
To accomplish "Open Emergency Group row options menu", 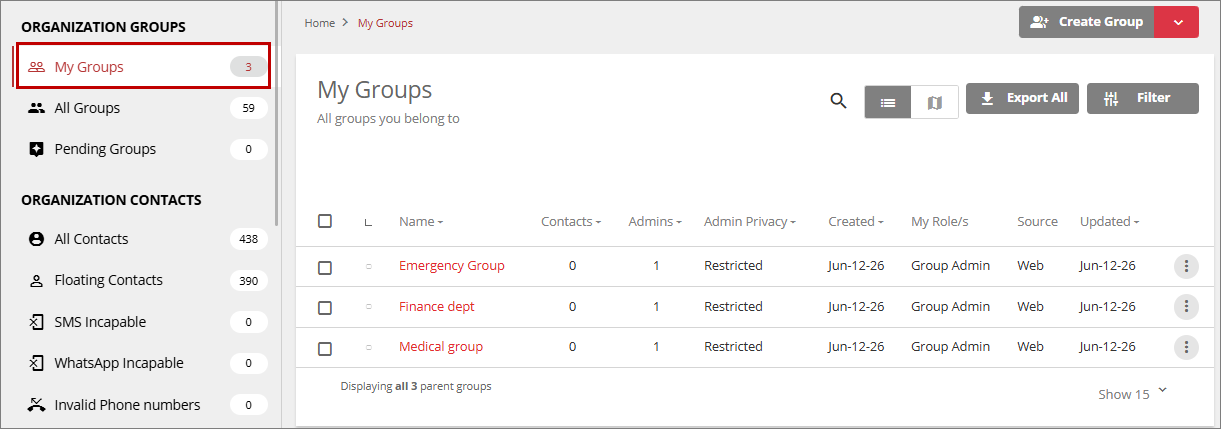I will click(1186, 266).
